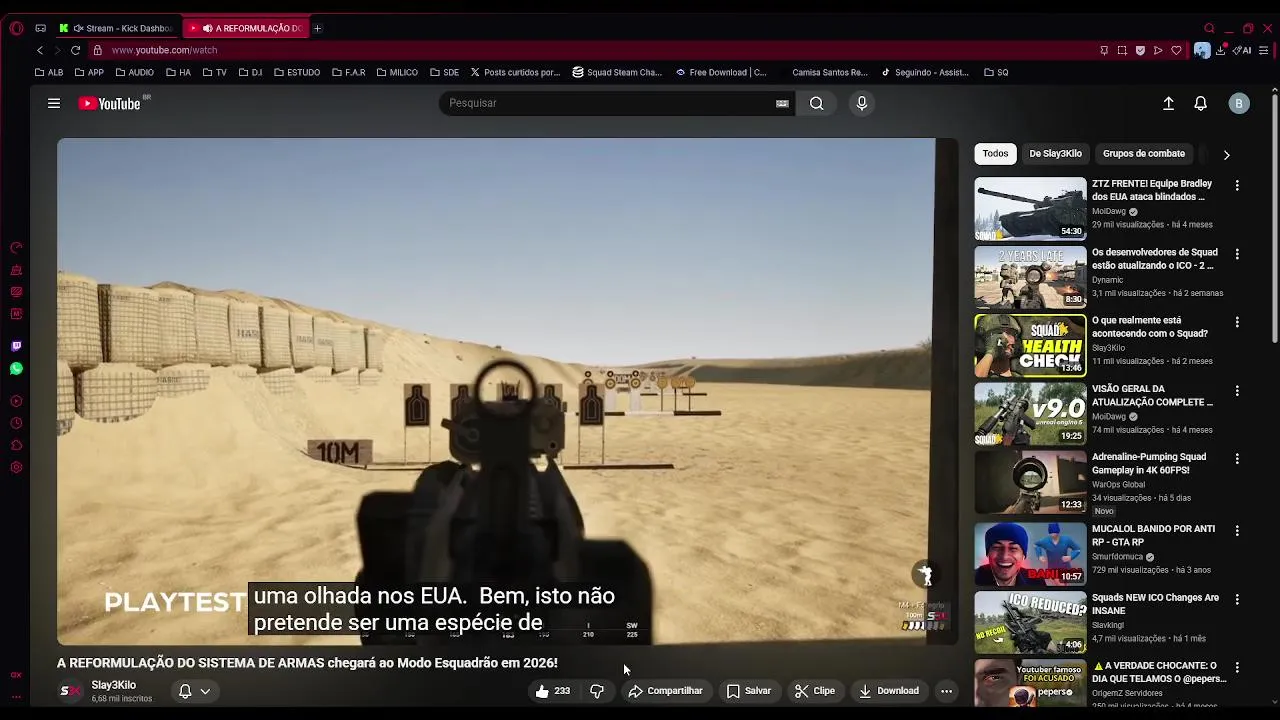
Task: Like the video with the thumbs-up button
Action: coord(552,691)
